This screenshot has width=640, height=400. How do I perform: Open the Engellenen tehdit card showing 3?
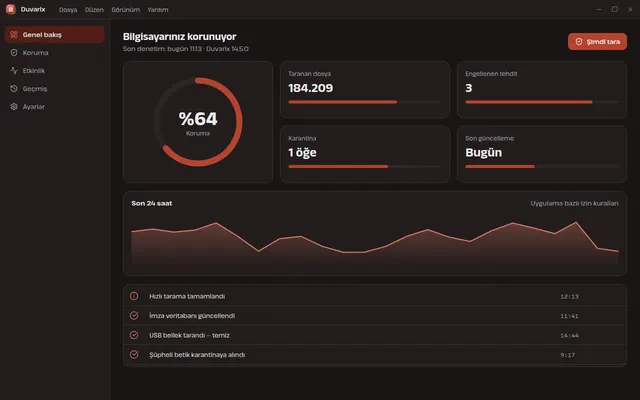coord(542,90)
